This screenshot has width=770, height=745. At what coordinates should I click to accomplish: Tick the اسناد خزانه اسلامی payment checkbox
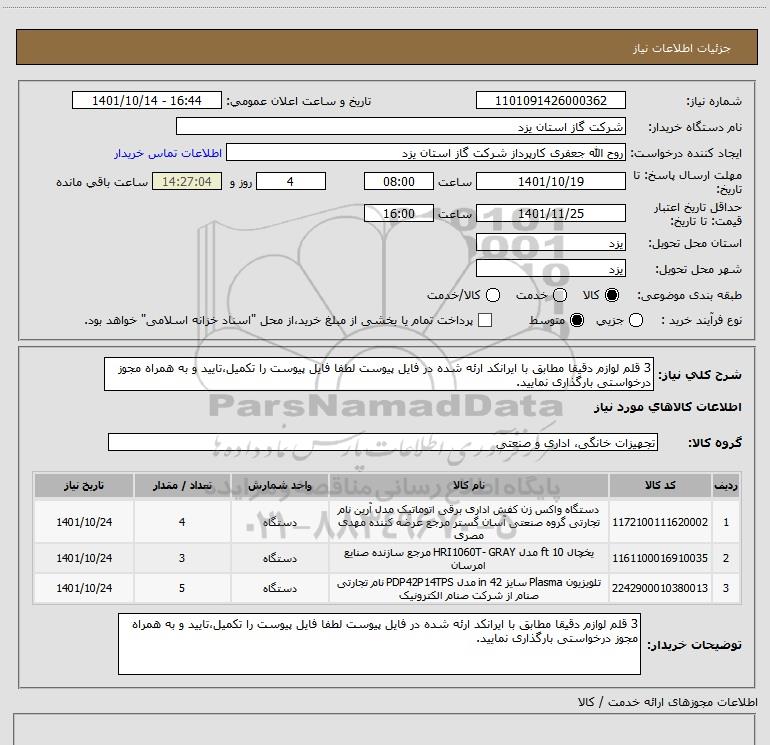point(485,320)
